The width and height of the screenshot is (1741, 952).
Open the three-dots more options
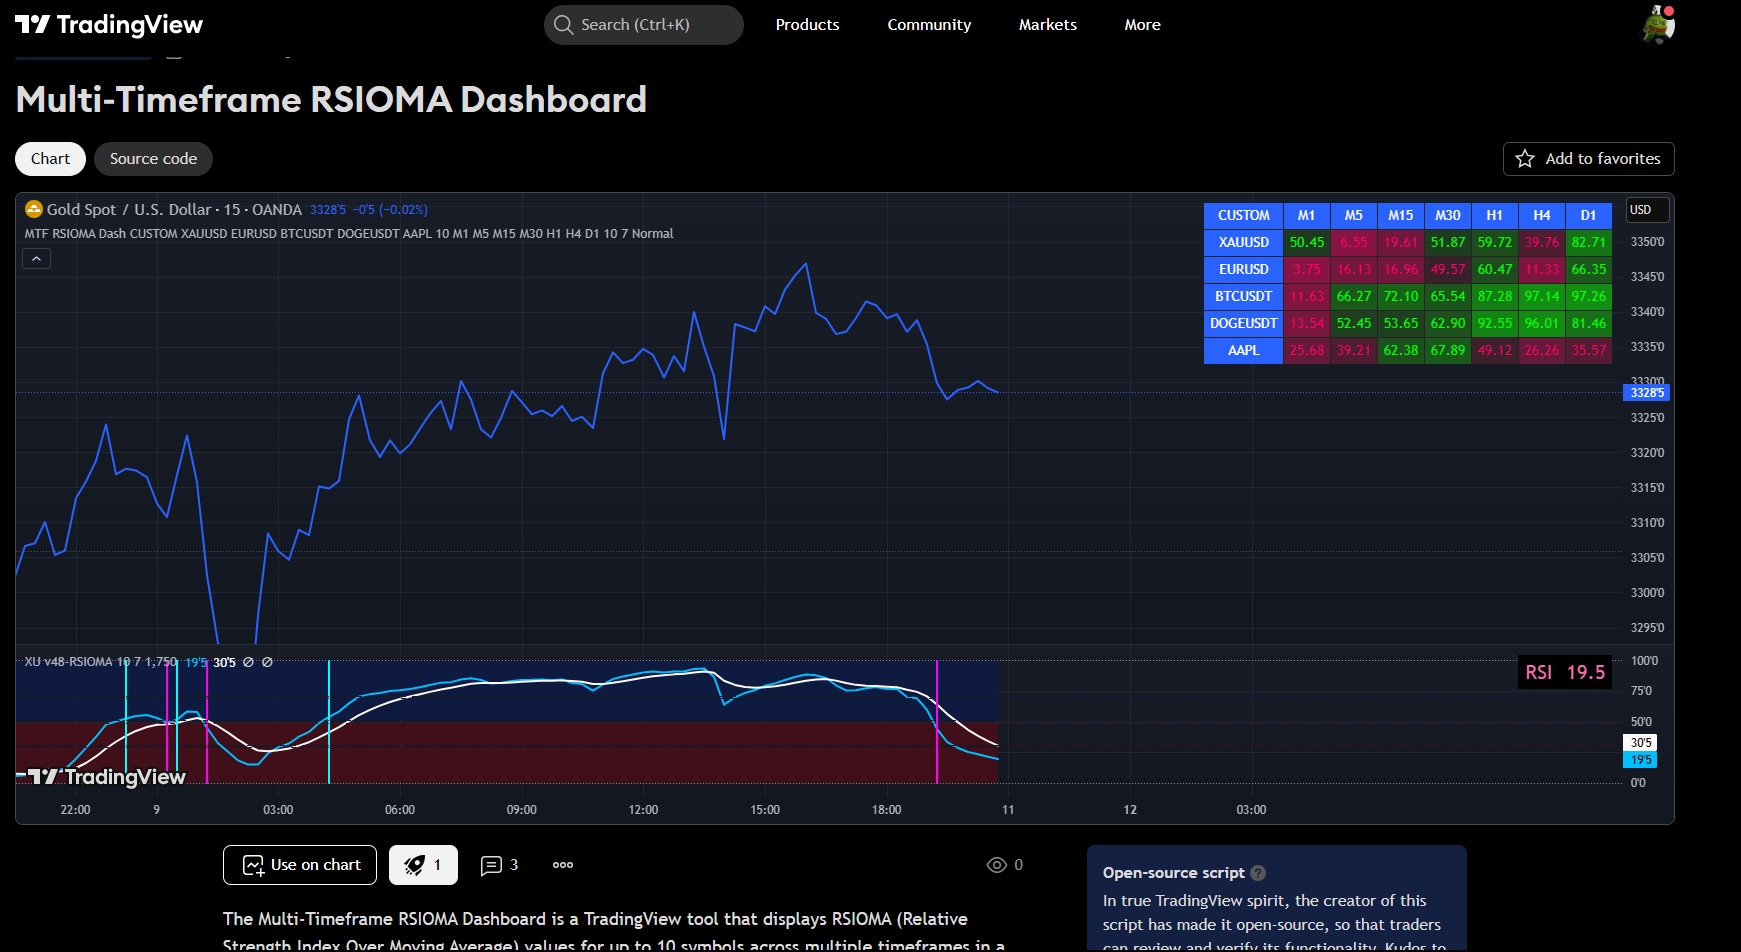(563, 865)
